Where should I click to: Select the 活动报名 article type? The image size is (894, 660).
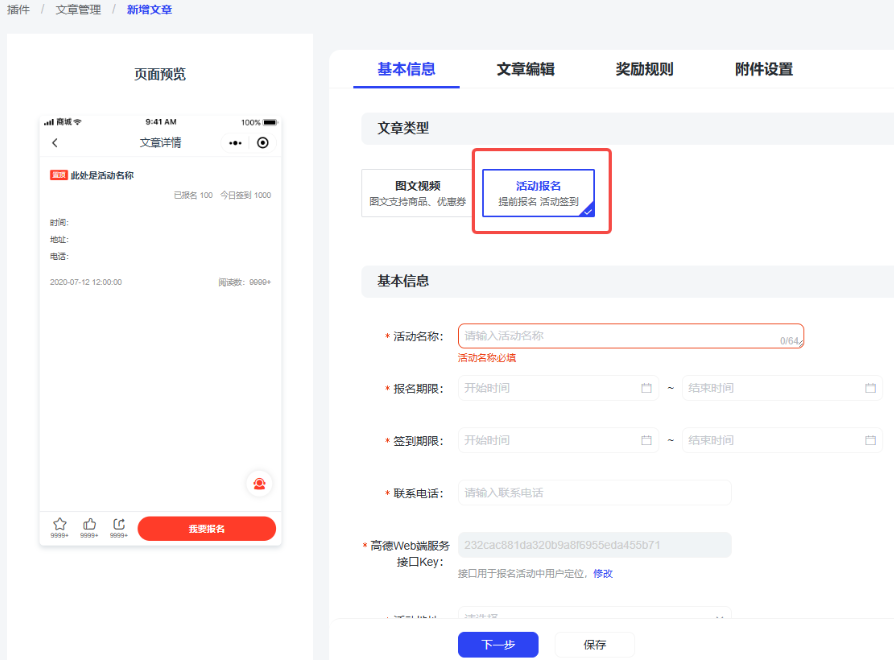point(538,193)
